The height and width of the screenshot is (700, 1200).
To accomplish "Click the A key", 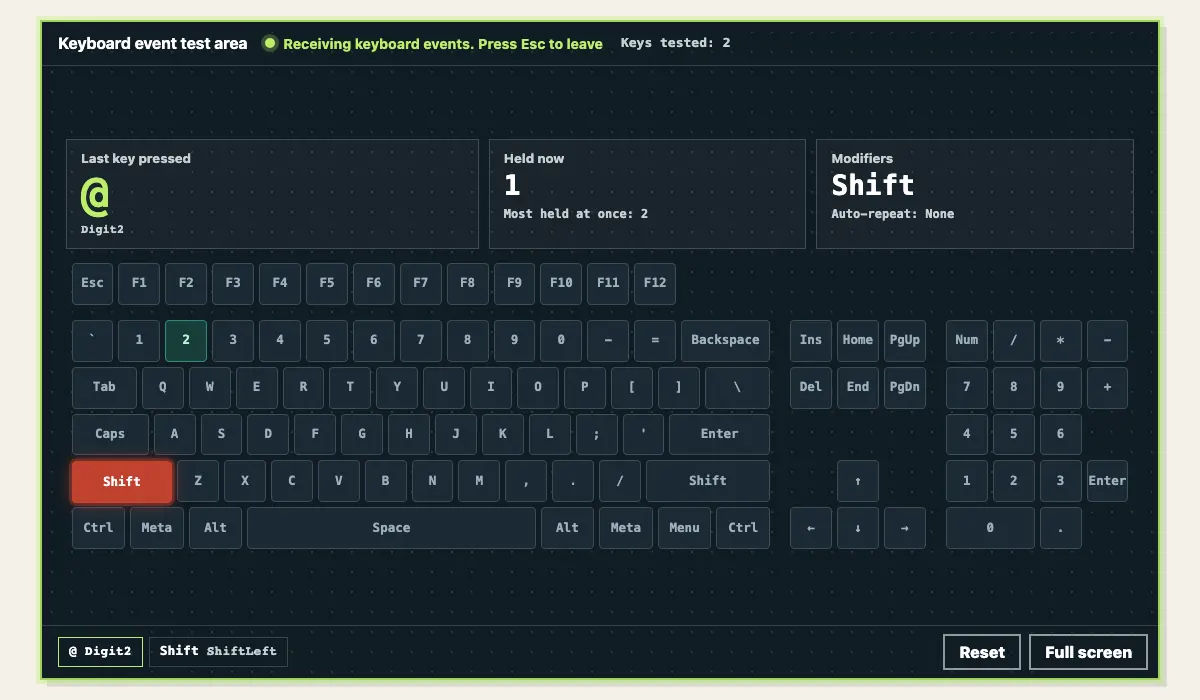I will 175,434.
